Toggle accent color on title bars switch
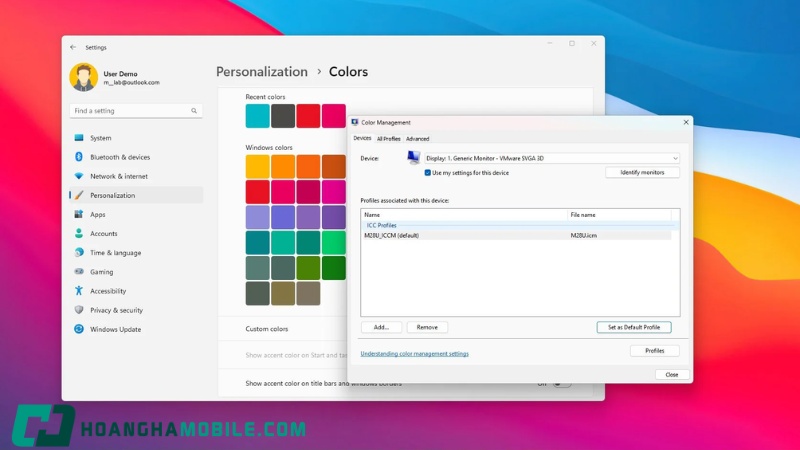Image resolution: width=800 pixels, height=450 pixels. pos(561,383)
